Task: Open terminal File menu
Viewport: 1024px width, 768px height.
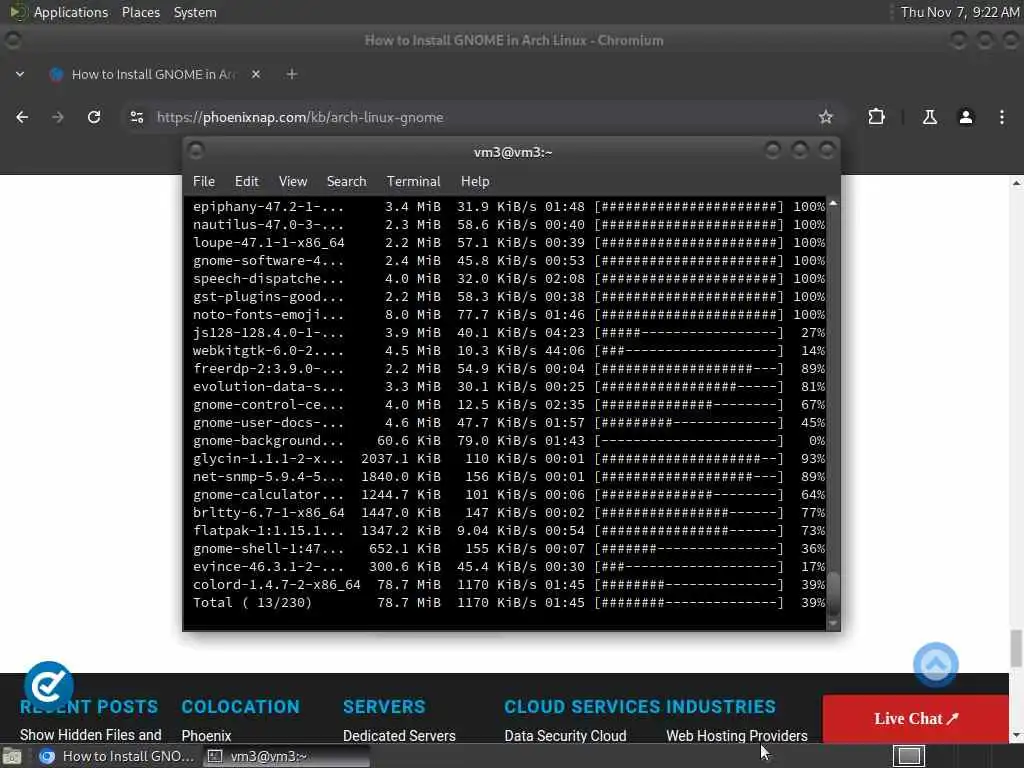Action: coord(204,181)
